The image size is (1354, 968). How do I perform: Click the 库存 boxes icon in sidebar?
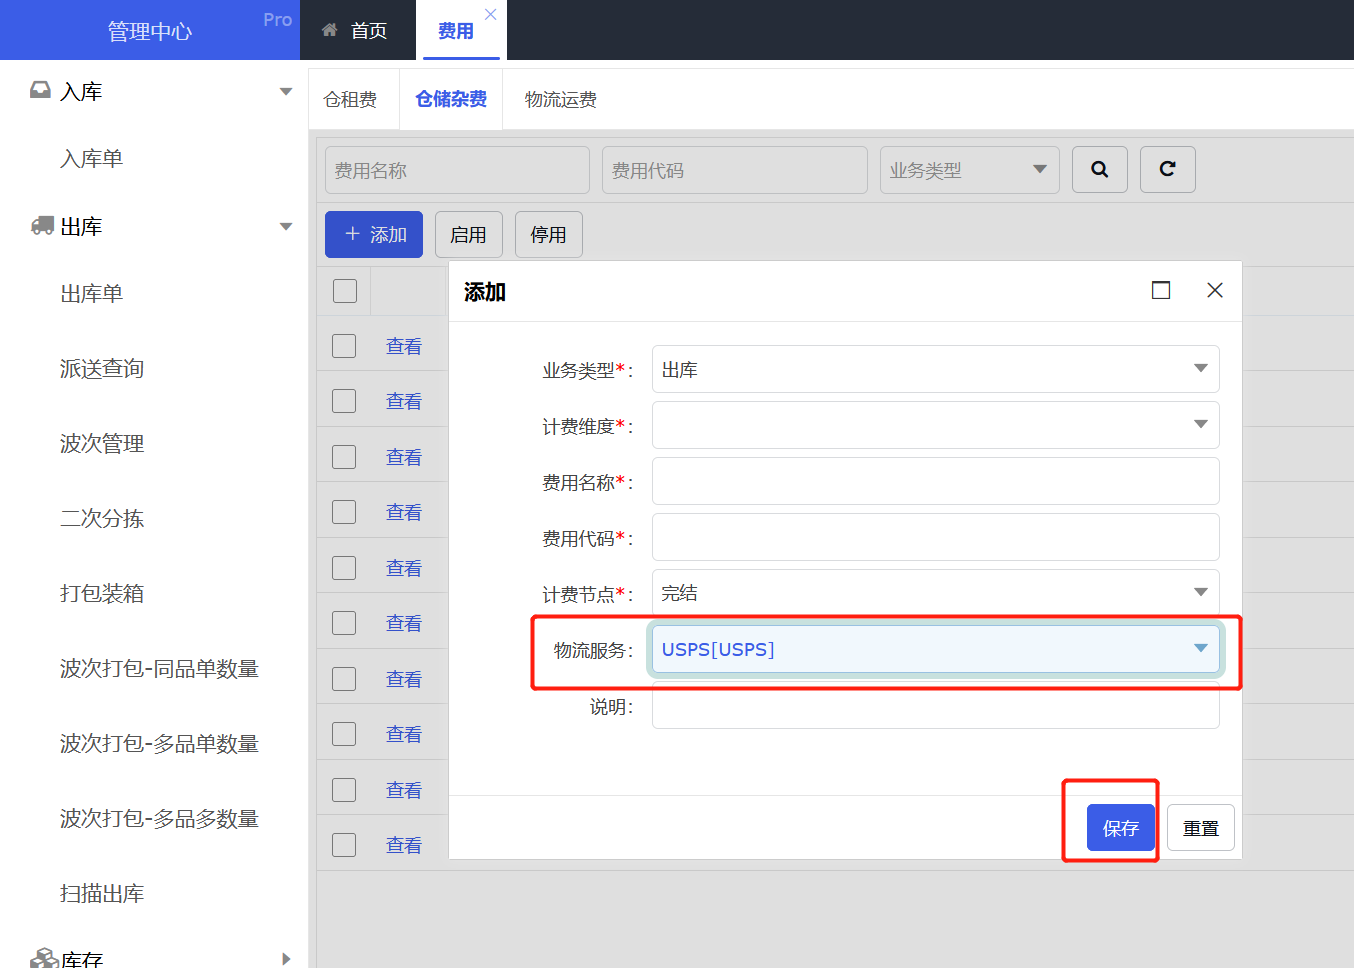[43, 958]
